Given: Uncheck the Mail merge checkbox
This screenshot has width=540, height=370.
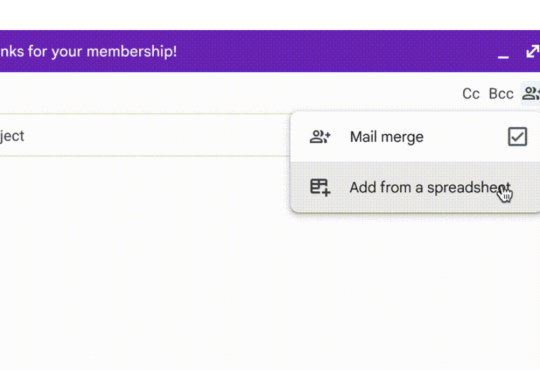Looking at the screenshot, I should [x=517, y=137].
